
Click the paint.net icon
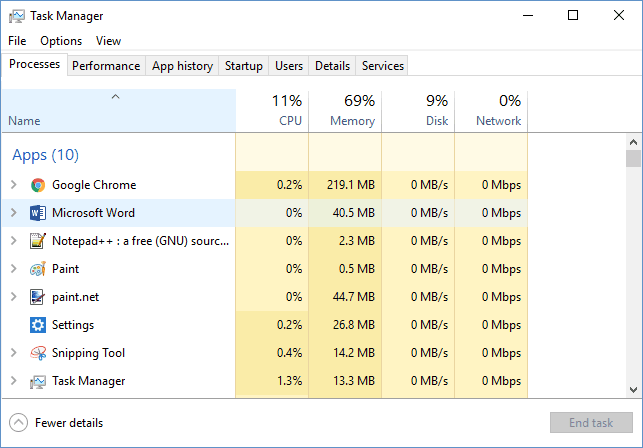[38, 297]
